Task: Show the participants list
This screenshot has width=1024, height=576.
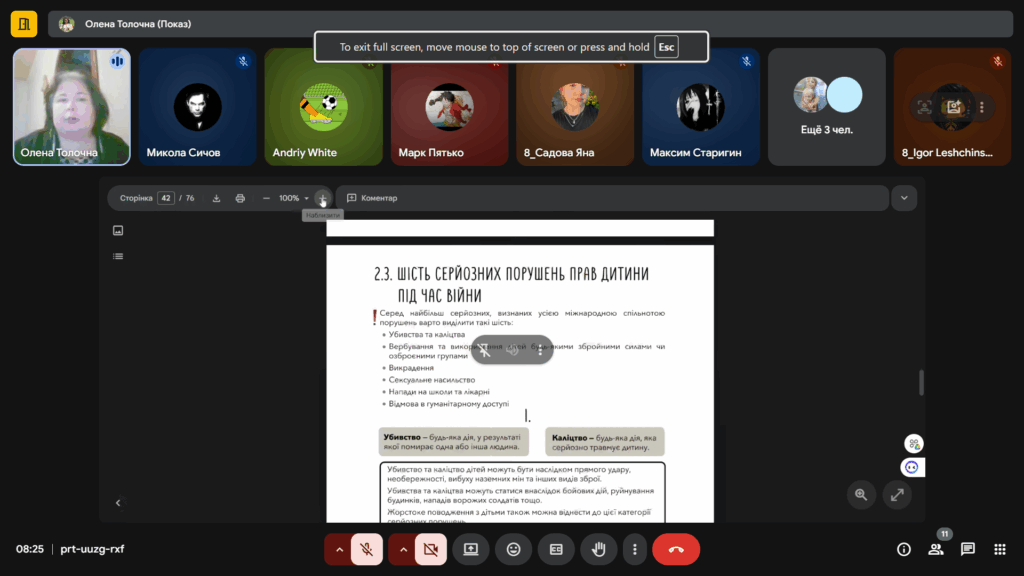Action: pyautogui.click(x=936, y=549)
